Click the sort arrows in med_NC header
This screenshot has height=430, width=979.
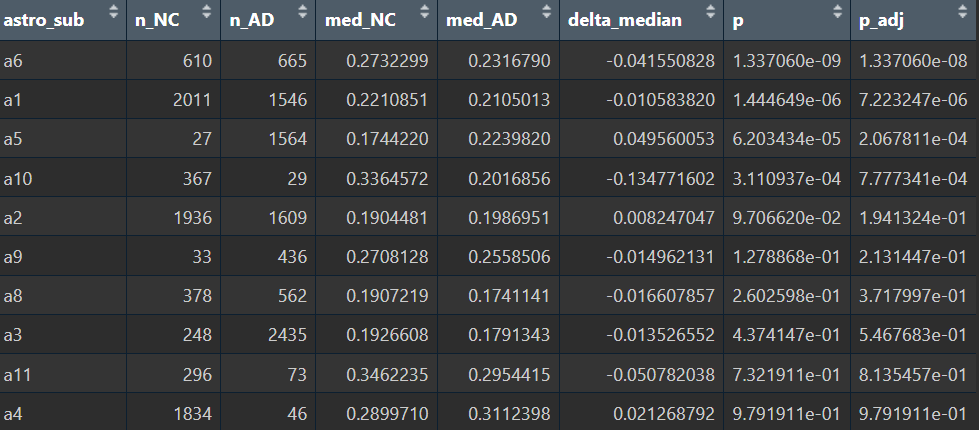(x=423, y=14)
